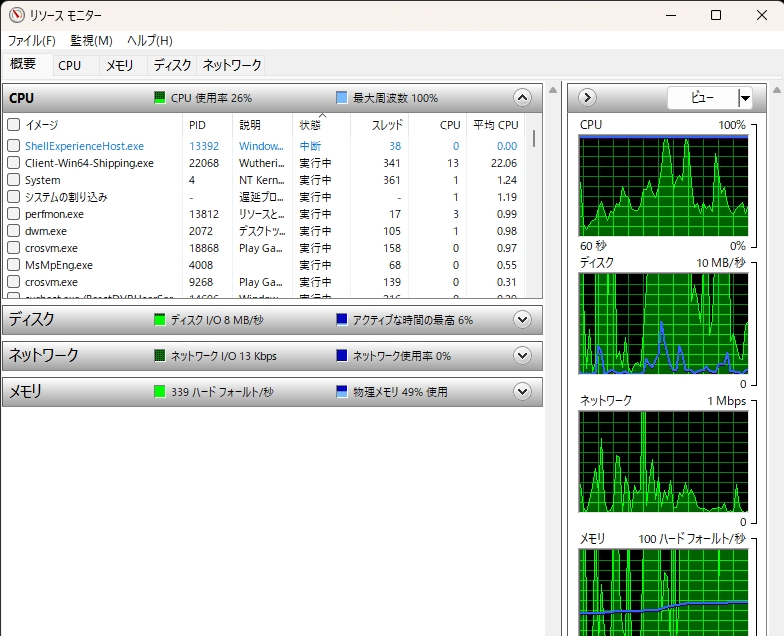784x636 pixels.
Task: Switch to the ネットワーク tab
Action: point(232,65)
